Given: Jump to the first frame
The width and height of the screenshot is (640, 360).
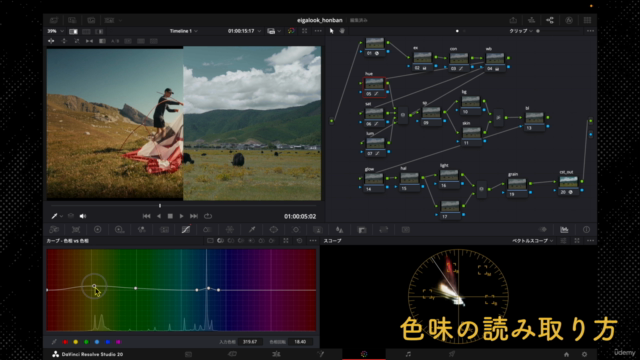Looking at the screenshot, I should tap(147, 216).
